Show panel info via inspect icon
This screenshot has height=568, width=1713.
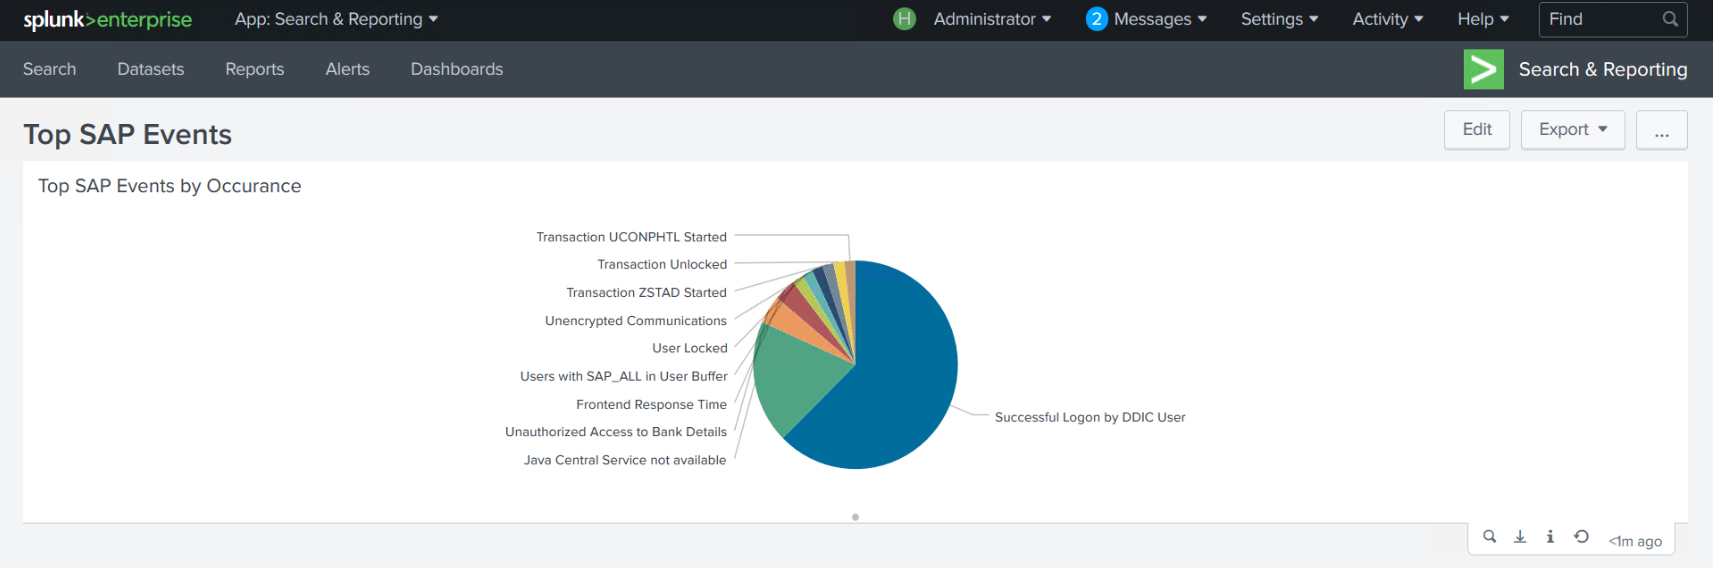tap(1550, 537)
